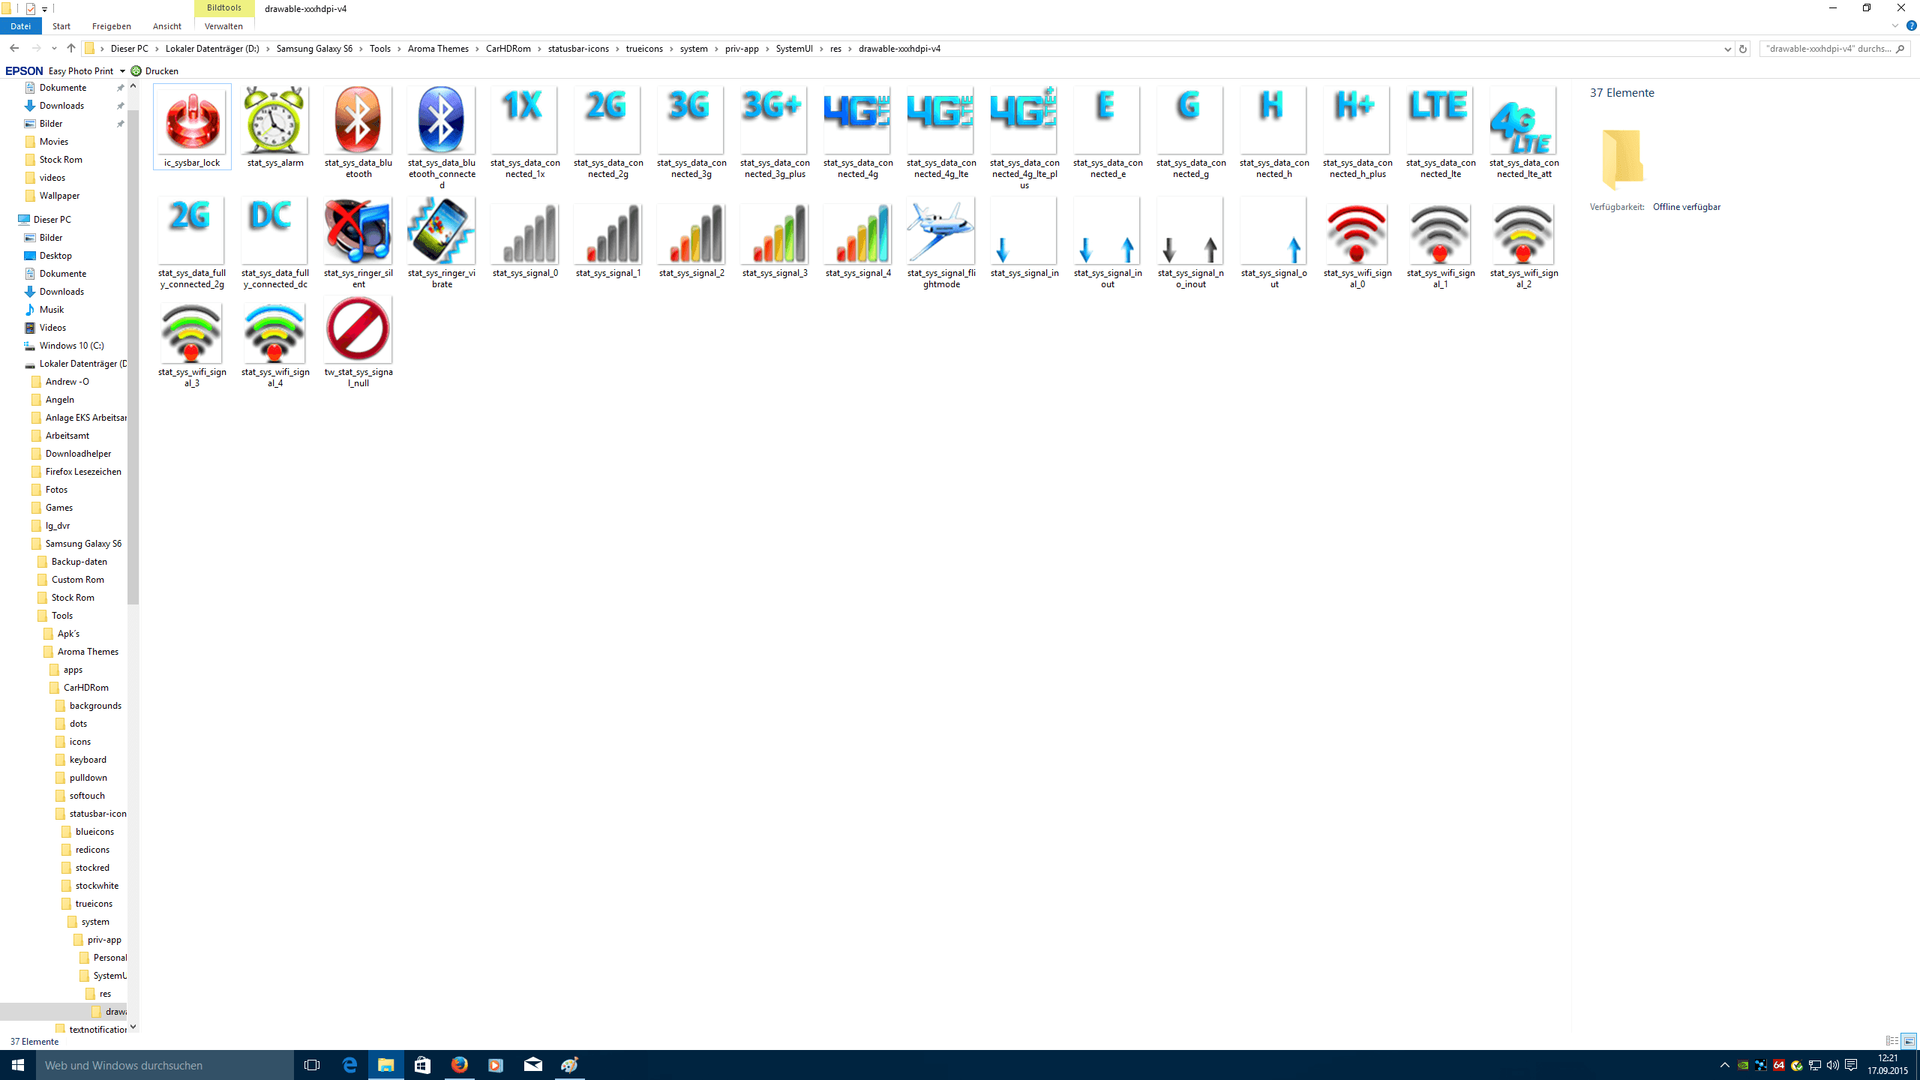Open Epson Easy Photo Print dropdown arrow

click(122, 71)
